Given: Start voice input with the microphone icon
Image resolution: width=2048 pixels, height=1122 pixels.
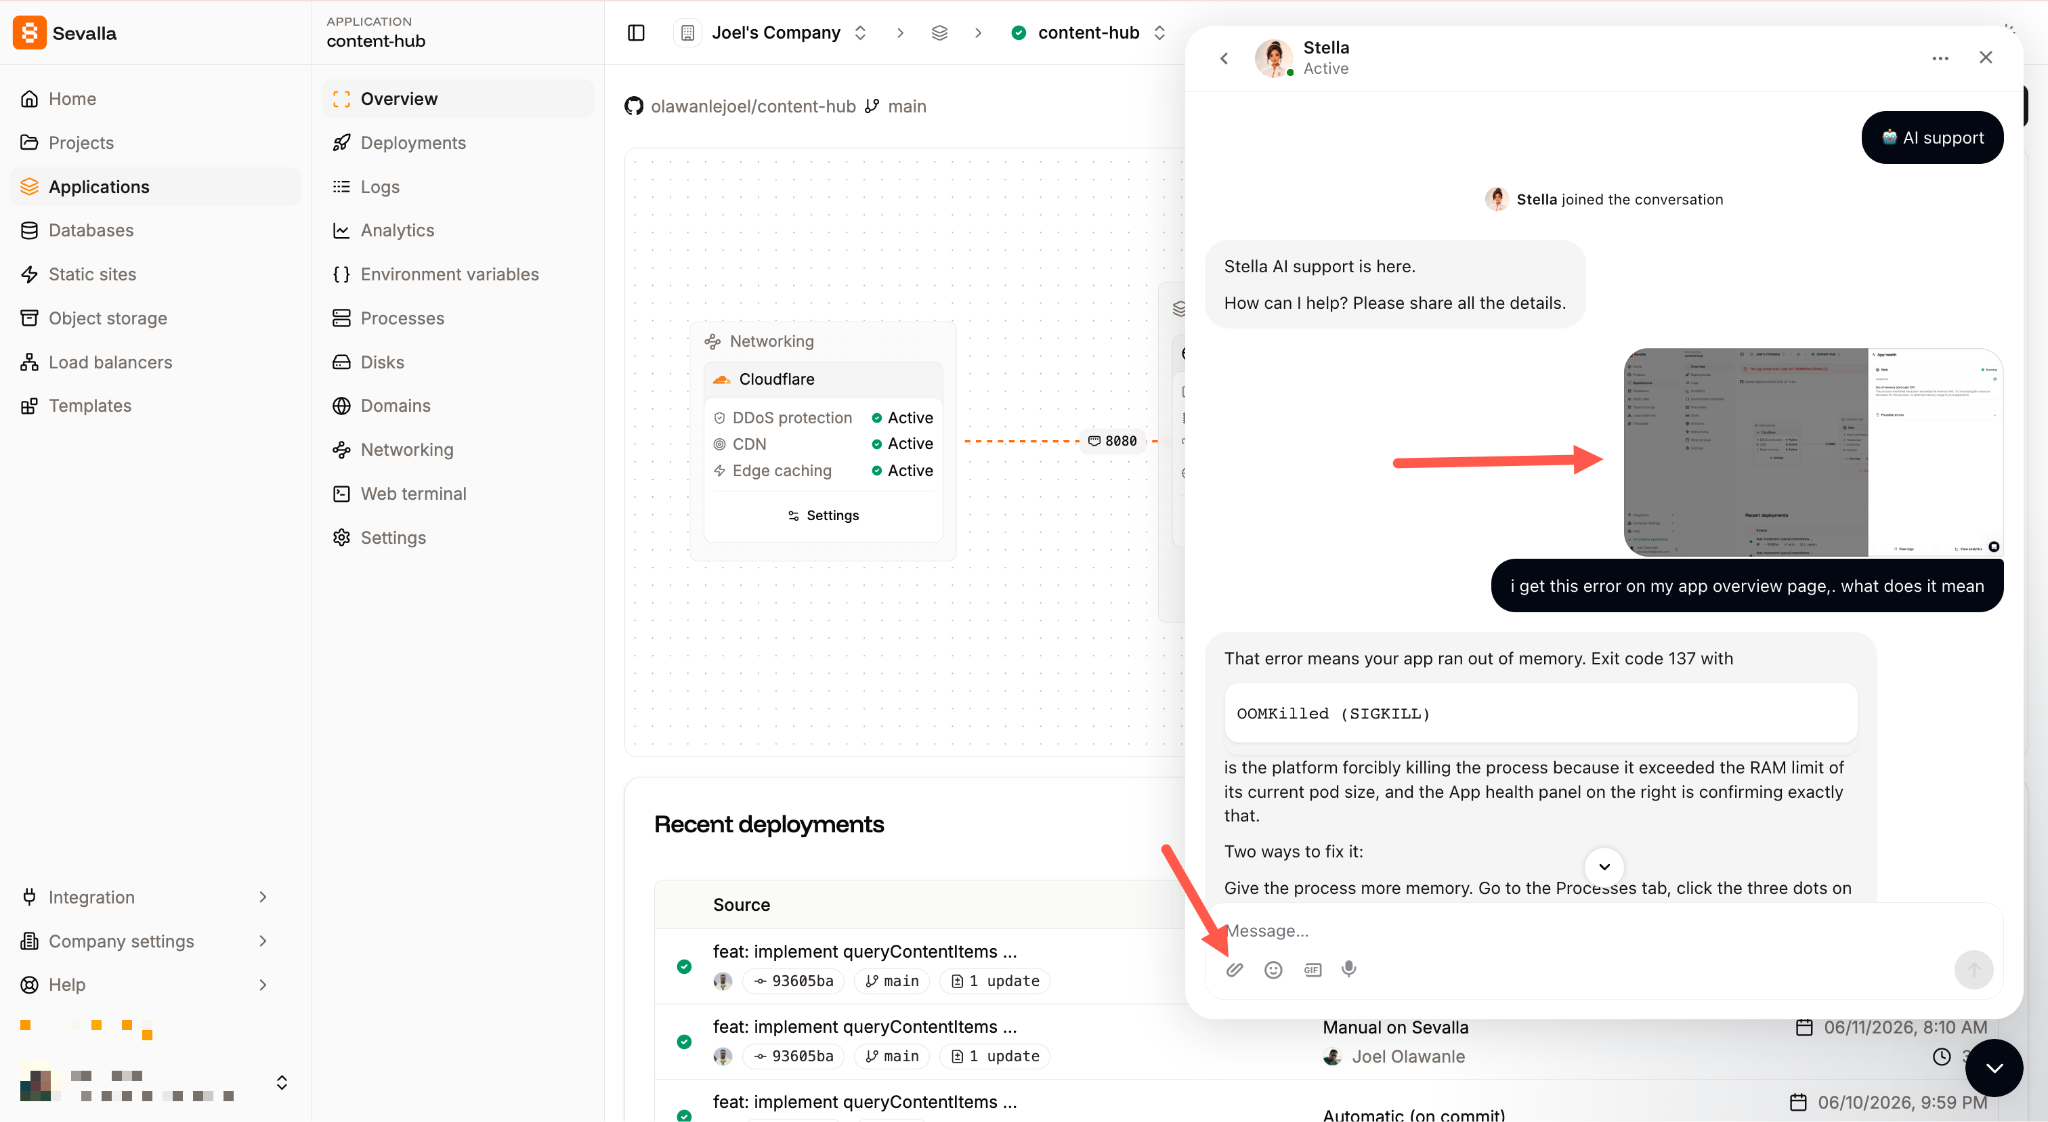Looking at the screenshot, I should pyautogui.click(x=1349, y=969).
